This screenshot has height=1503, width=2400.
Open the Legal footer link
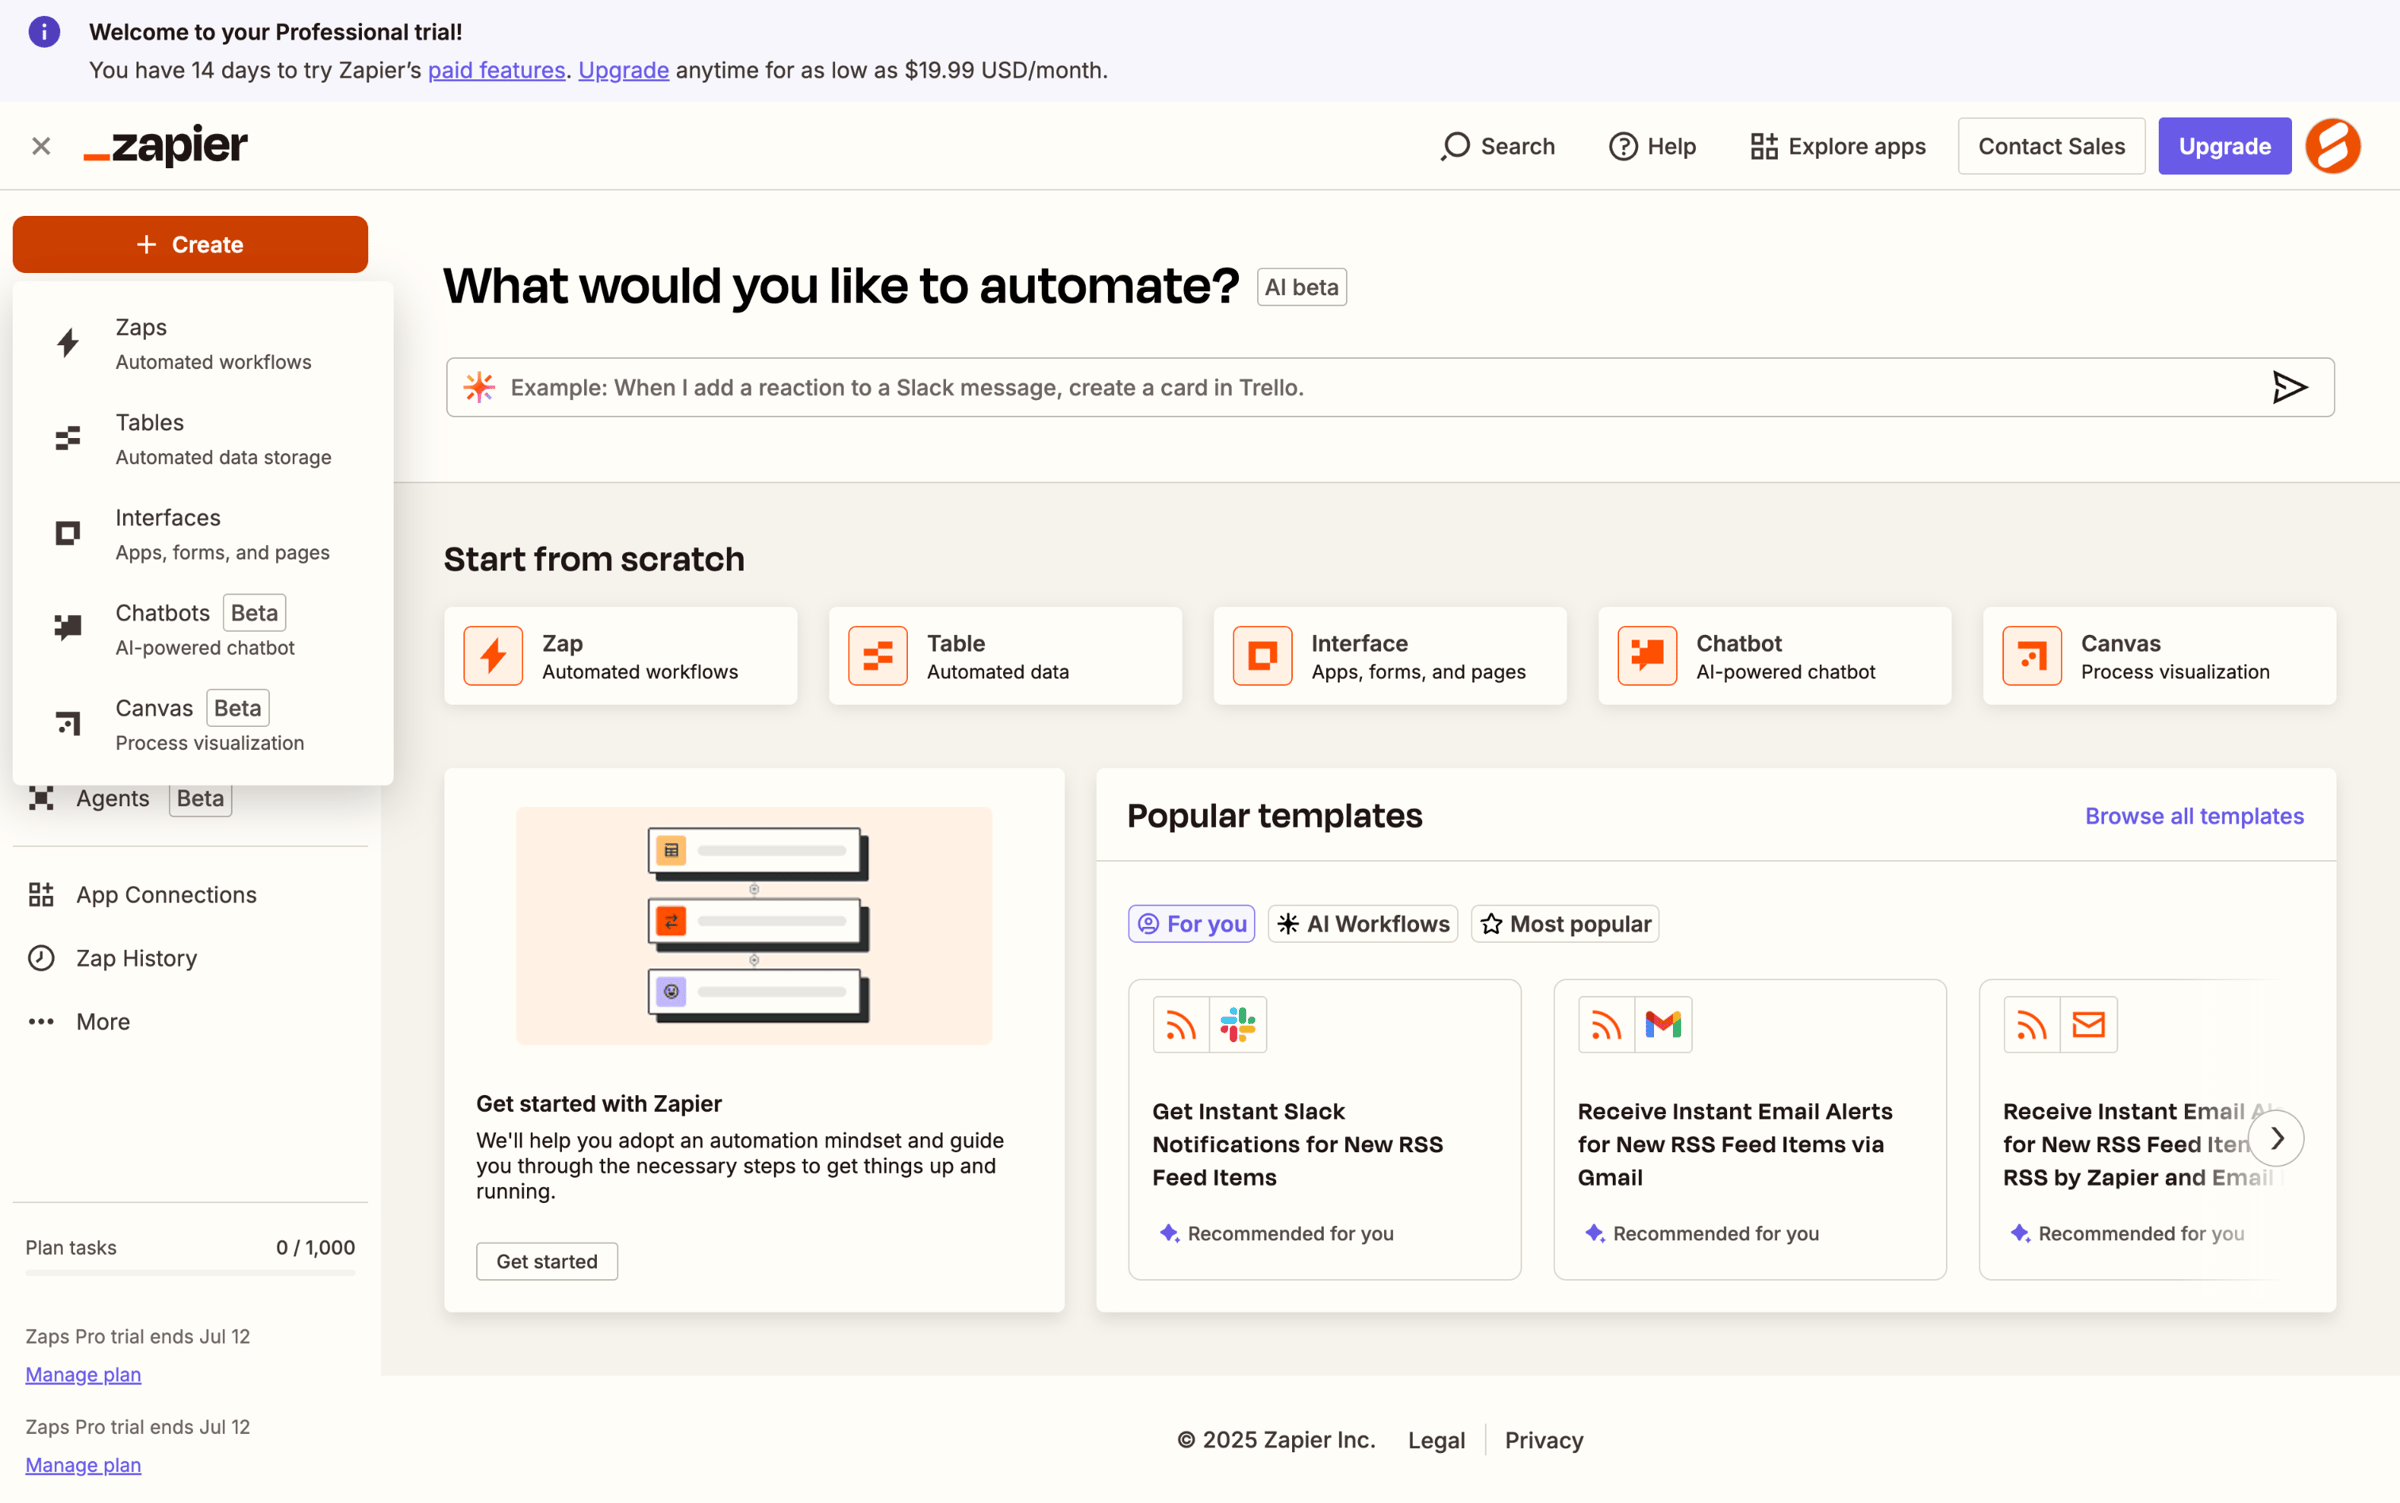(1436, 1440)
